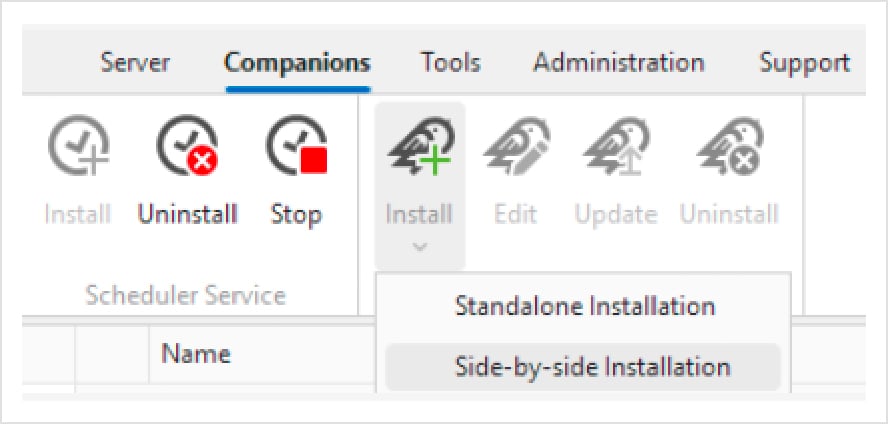Click the bird Install icon with green plus
This screenshot has width=888, height=424.
point(420,147)
